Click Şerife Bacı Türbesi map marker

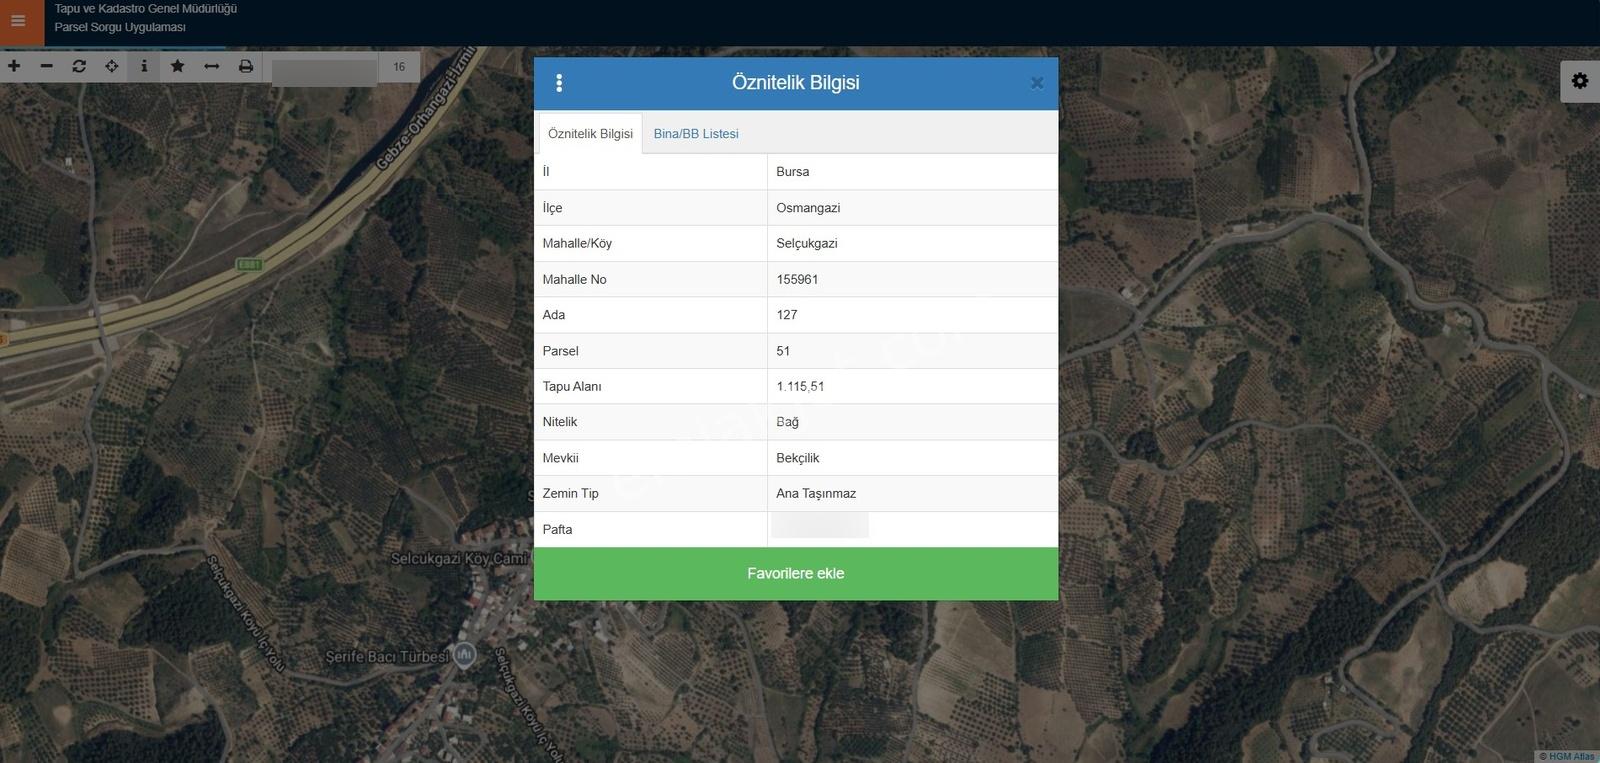pos(464,656)
